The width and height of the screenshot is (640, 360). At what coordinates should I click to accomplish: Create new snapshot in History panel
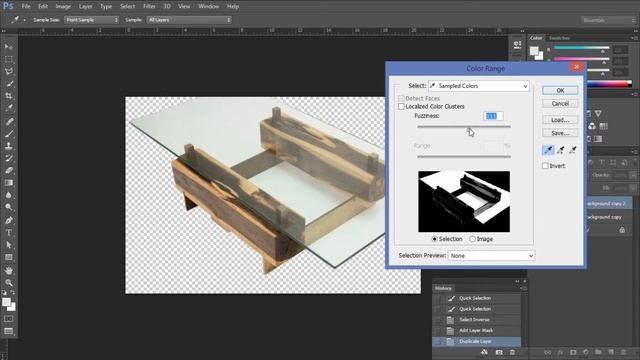coord(499,352)
